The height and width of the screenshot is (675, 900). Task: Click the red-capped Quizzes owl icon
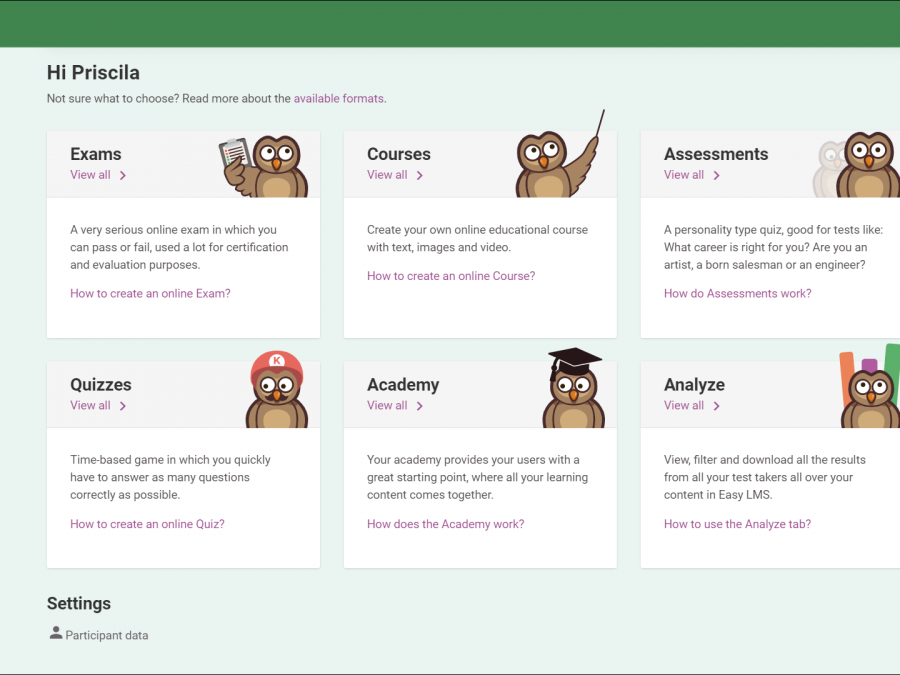click(274, 391)
